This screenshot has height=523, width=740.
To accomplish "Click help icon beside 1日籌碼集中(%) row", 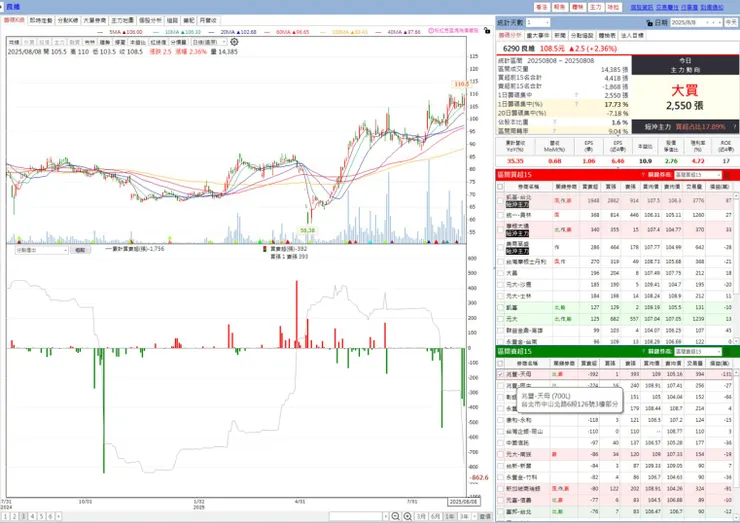I will [x=576, y=104].
